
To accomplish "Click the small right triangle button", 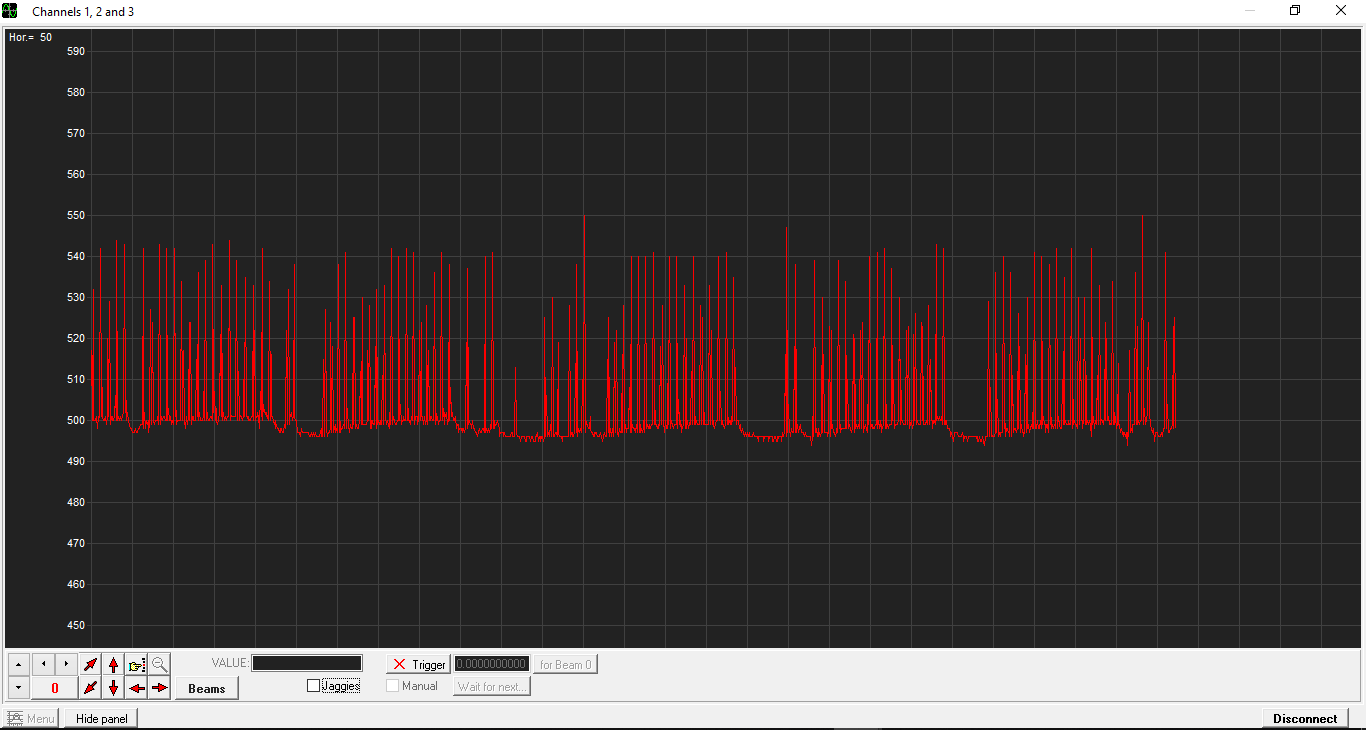I will coord(66,664).
